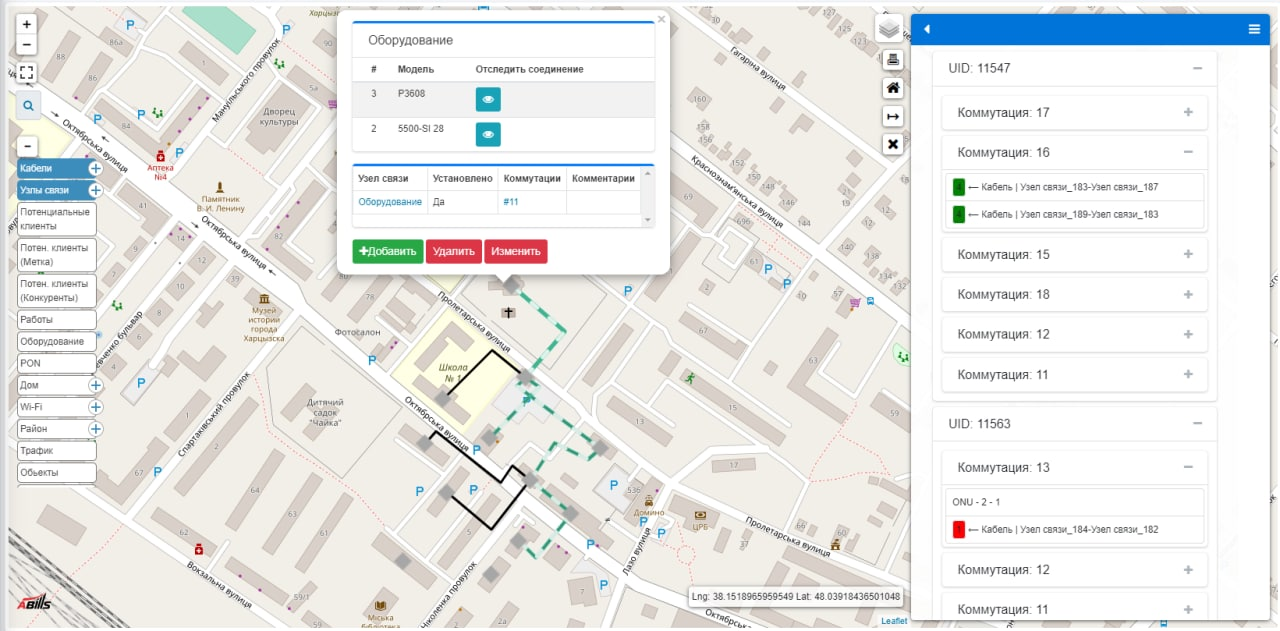Select the Трафик layer item
This screenshot has width=1280, height=631.
[56, 451]
